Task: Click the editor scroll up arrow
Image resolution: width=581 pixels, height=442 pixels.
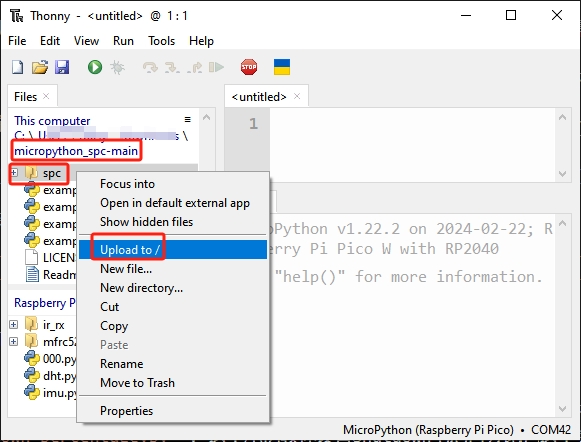Action: click(x=562, y=117)
